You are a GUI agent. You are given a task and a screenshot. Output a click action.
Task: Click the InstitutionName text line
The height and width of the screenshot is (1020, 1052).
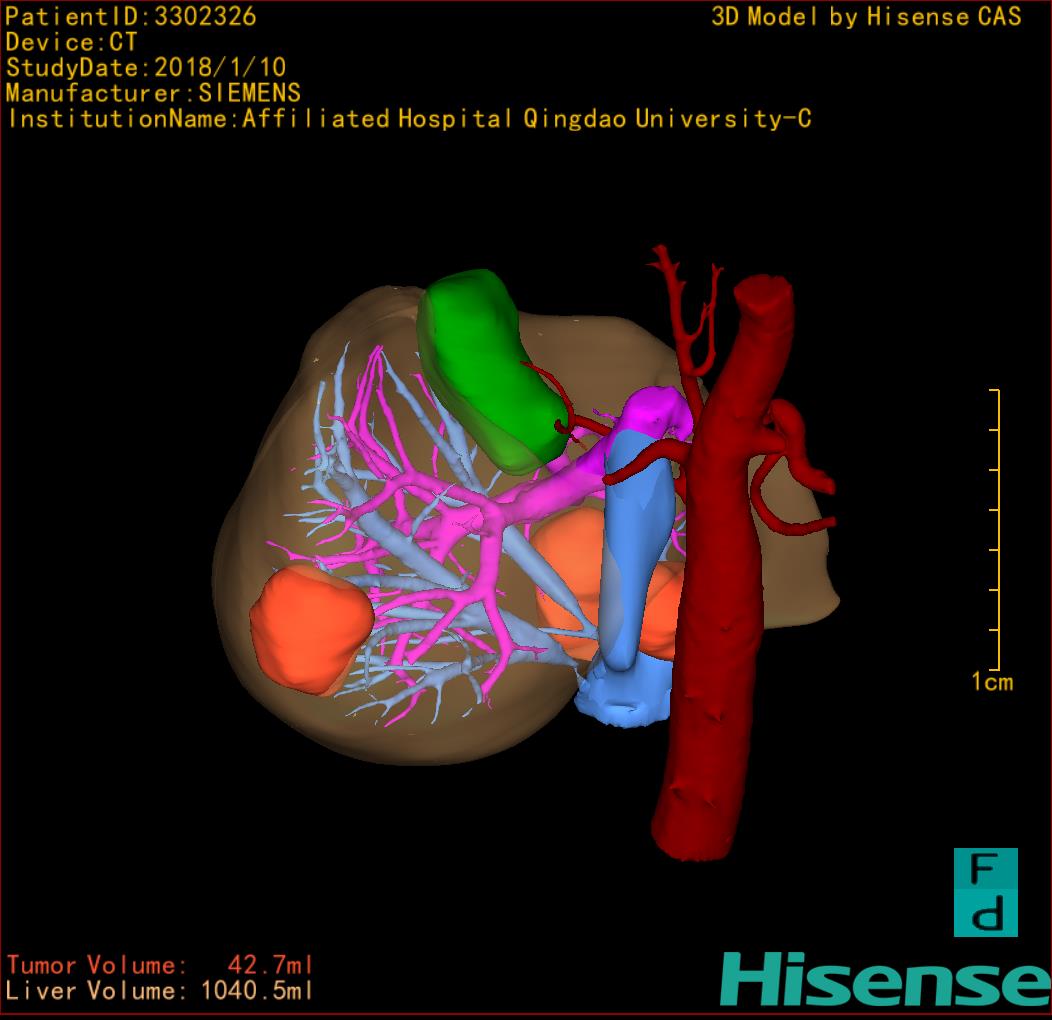(409, 120)
